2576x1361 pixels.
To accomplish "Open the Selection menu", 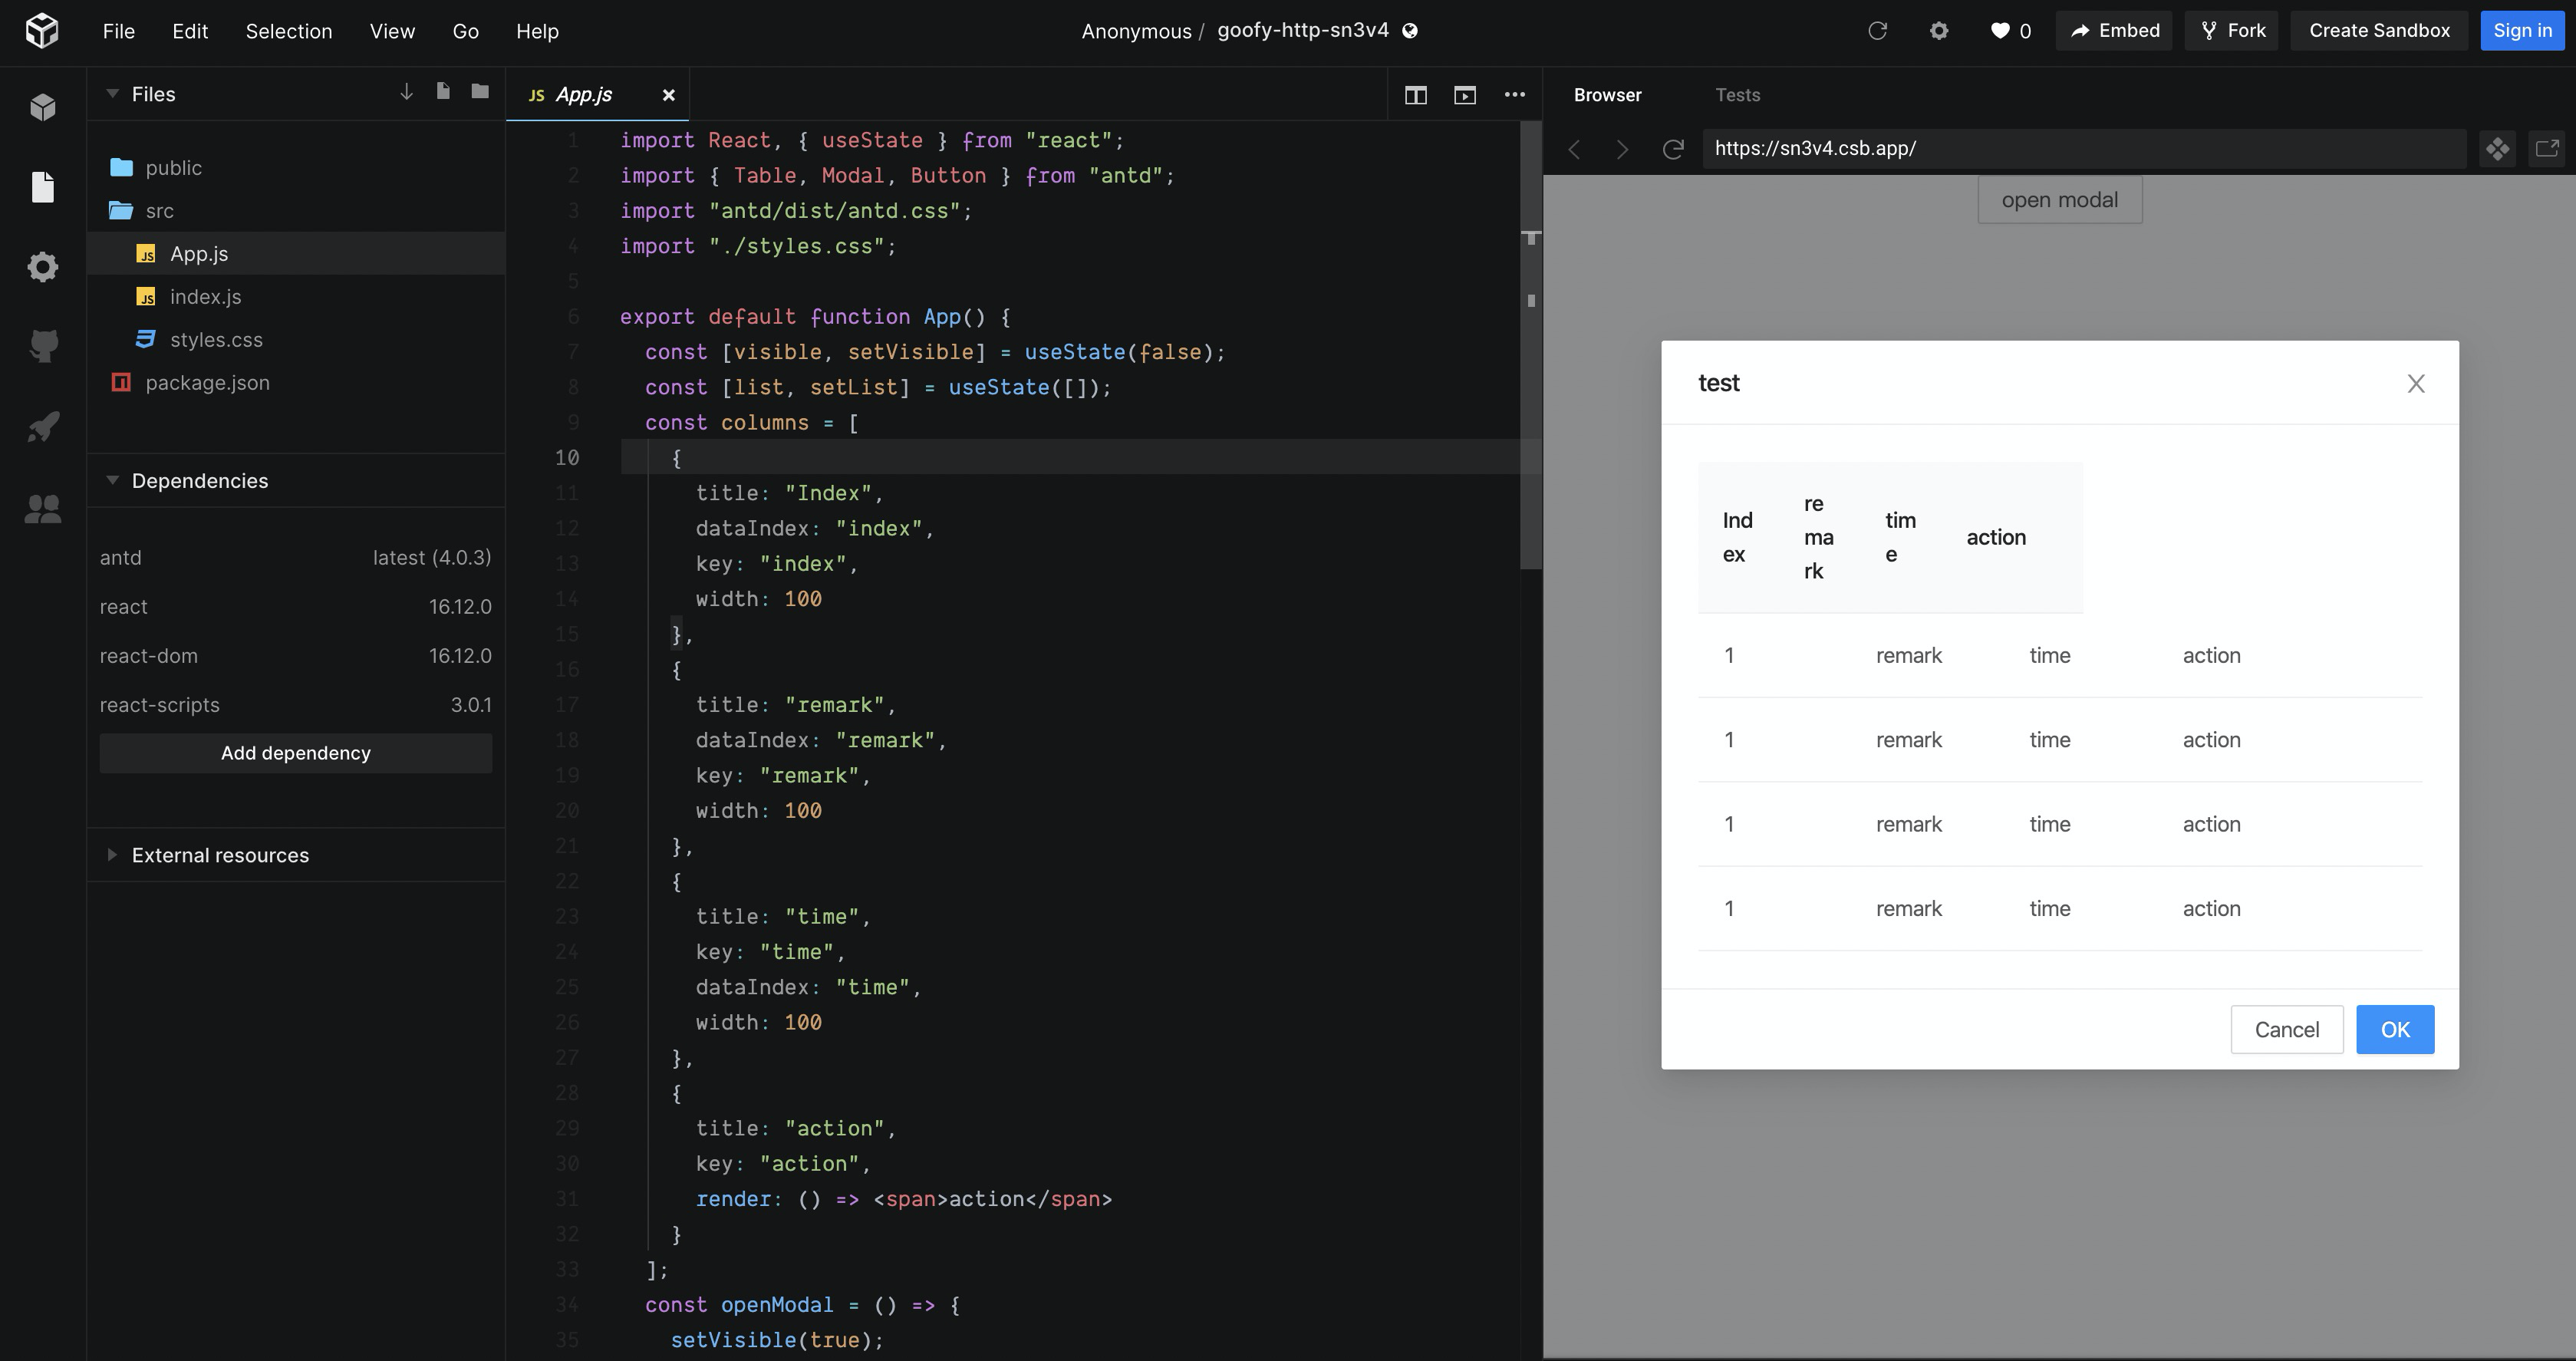I will (288, 31).
